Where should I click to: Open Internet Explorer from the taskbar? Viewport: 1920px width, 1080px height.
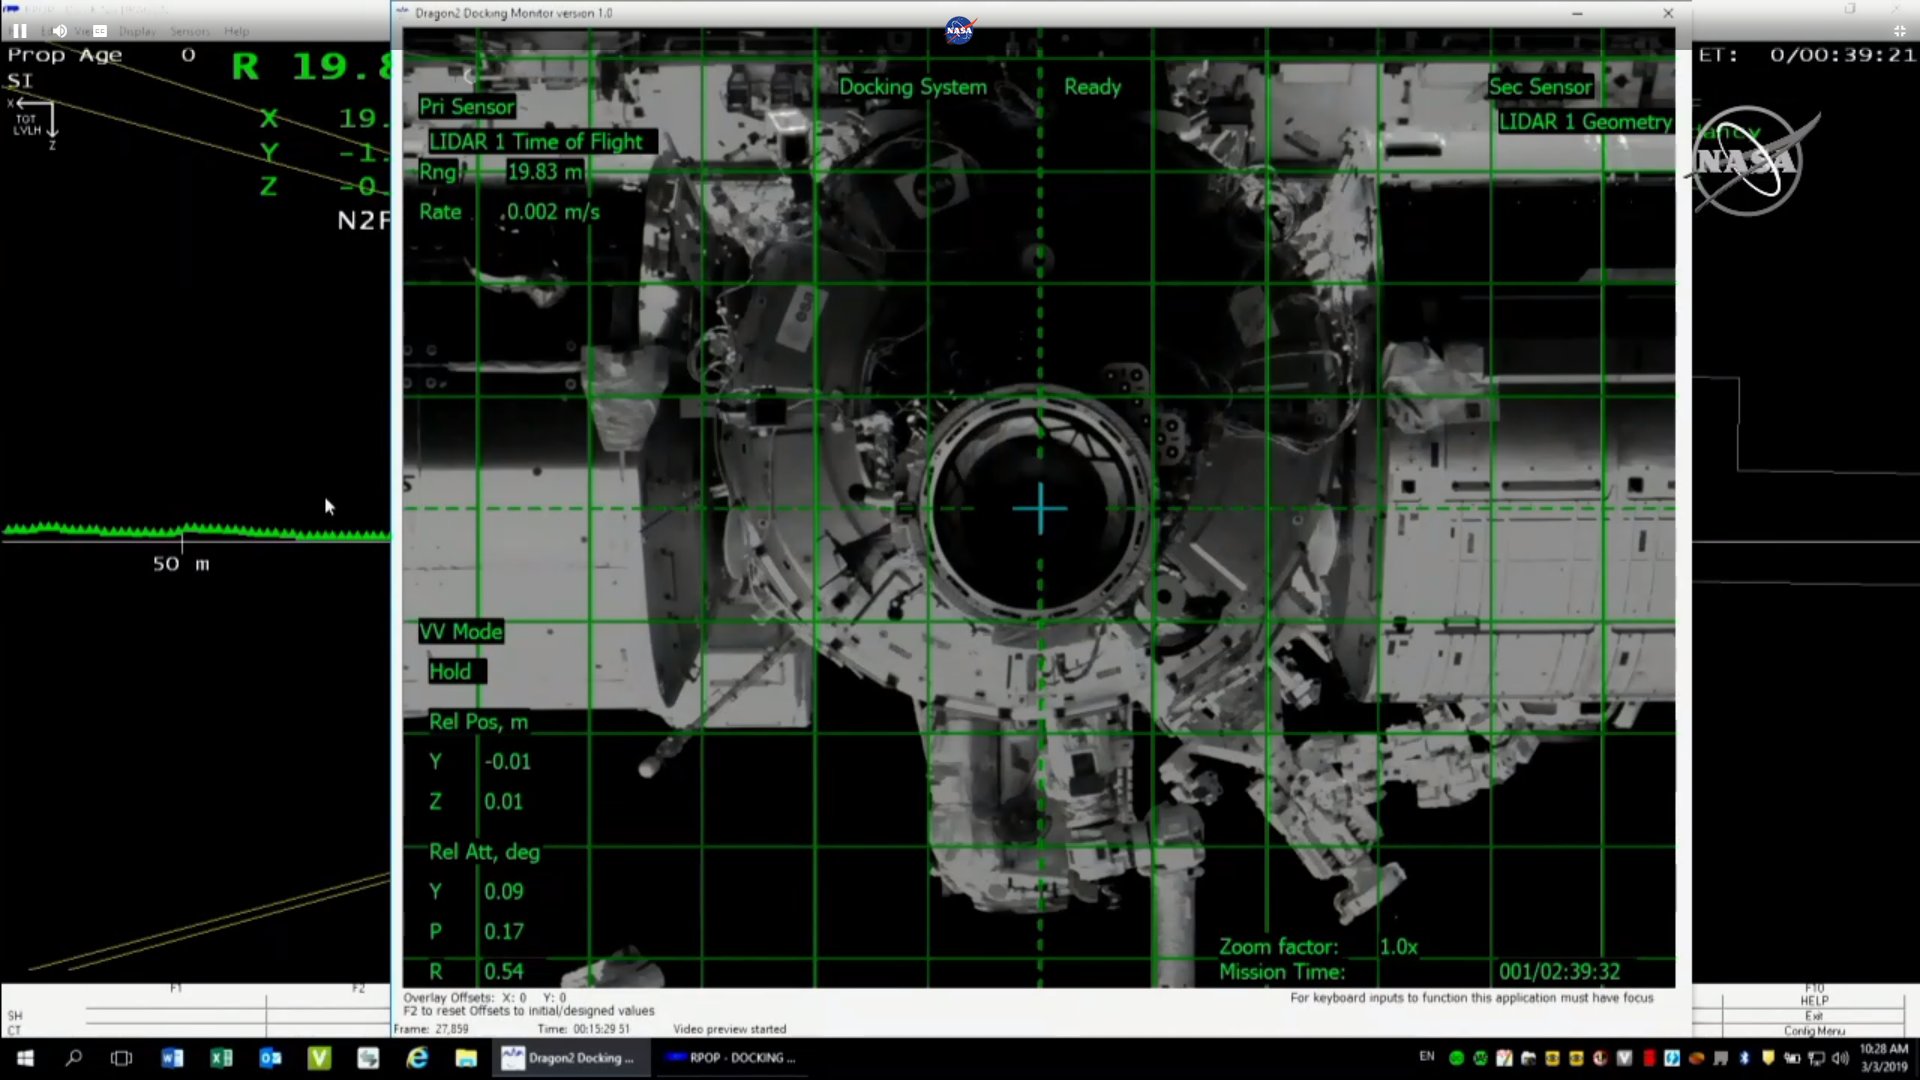(417, 1058)
